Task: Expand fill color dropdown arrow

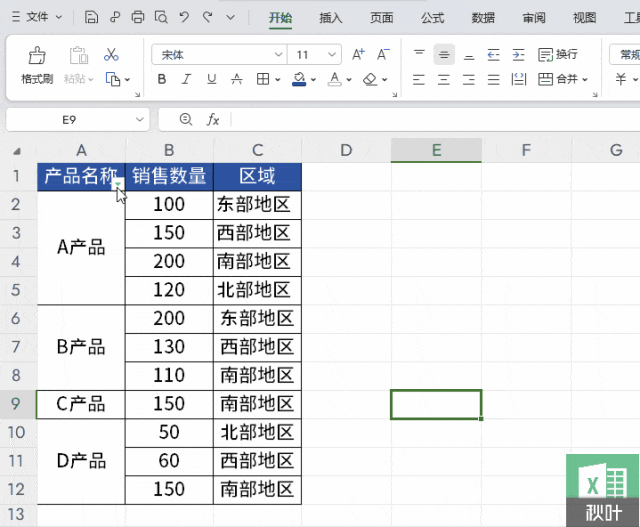Action: click(313, 80)
